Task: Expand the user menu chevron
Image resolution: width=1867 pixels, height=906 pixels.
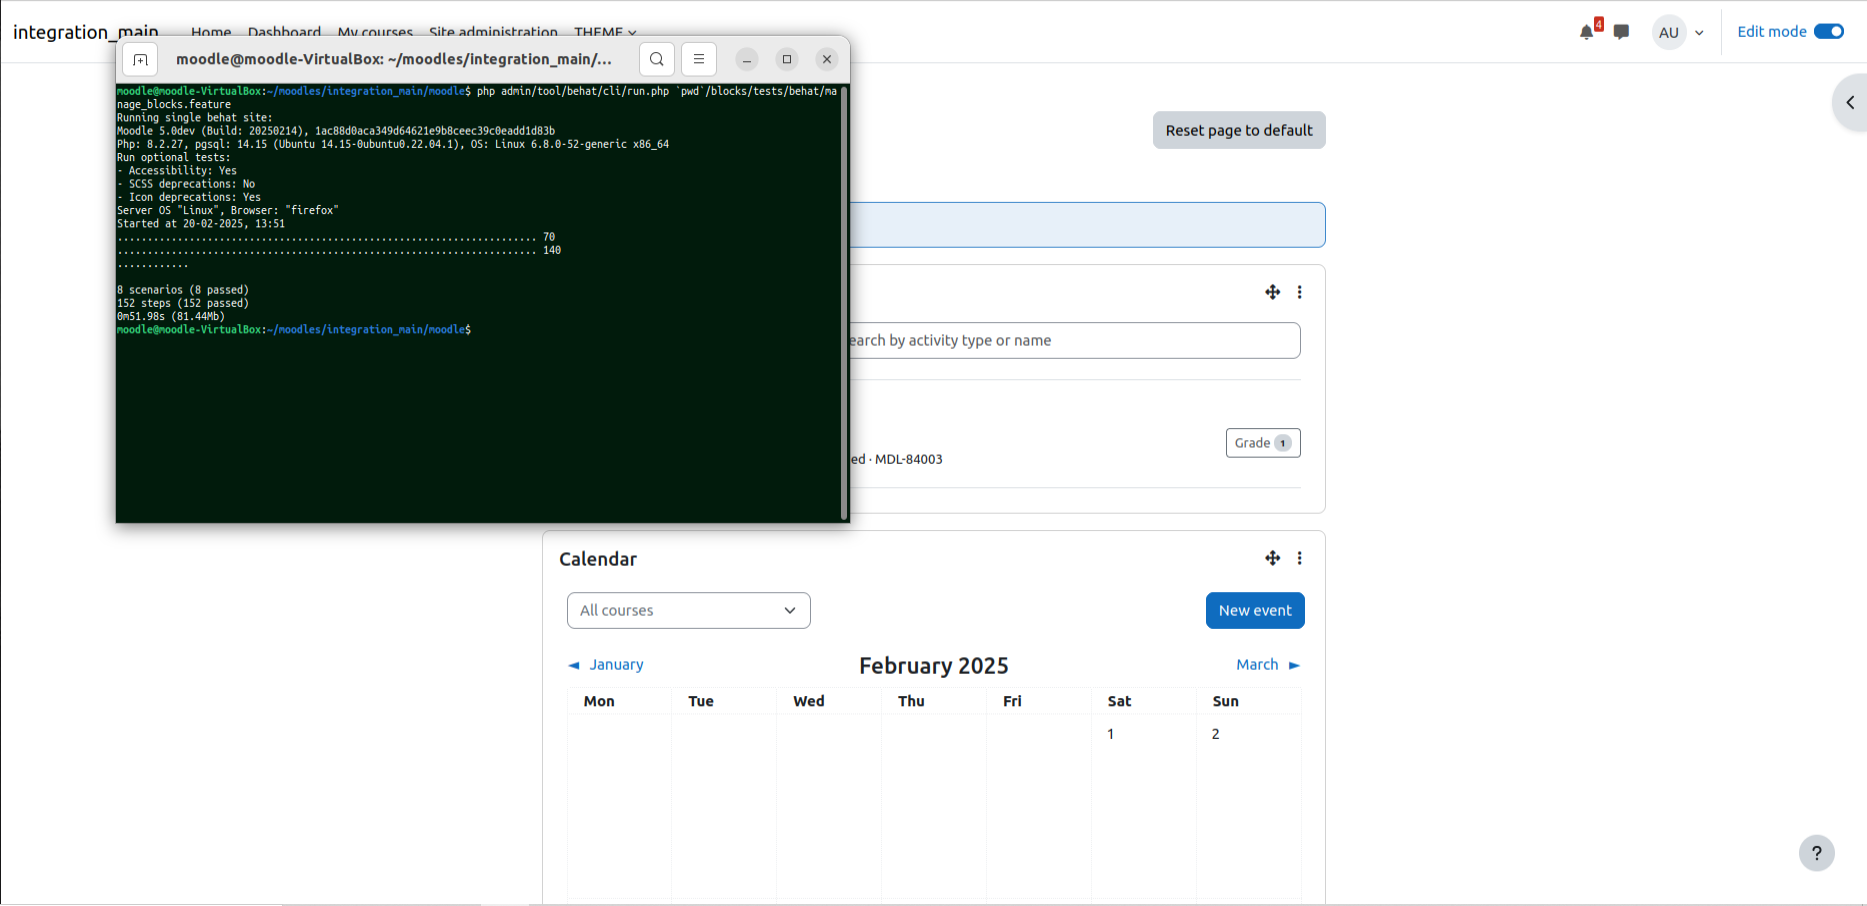Action: (x=1699, y=33)
